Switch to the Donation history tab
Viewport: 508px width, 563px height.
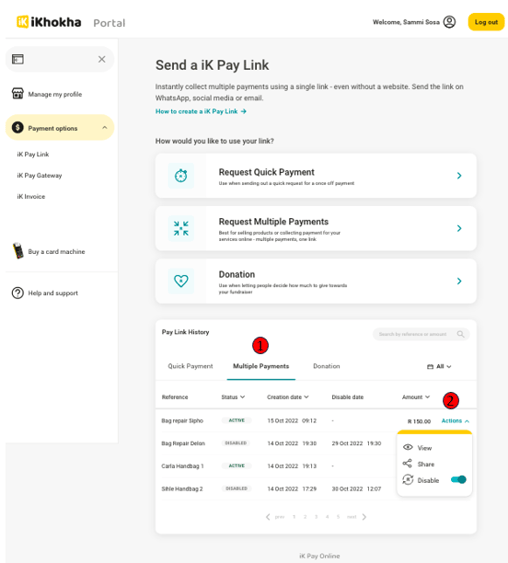coord(326,366)
